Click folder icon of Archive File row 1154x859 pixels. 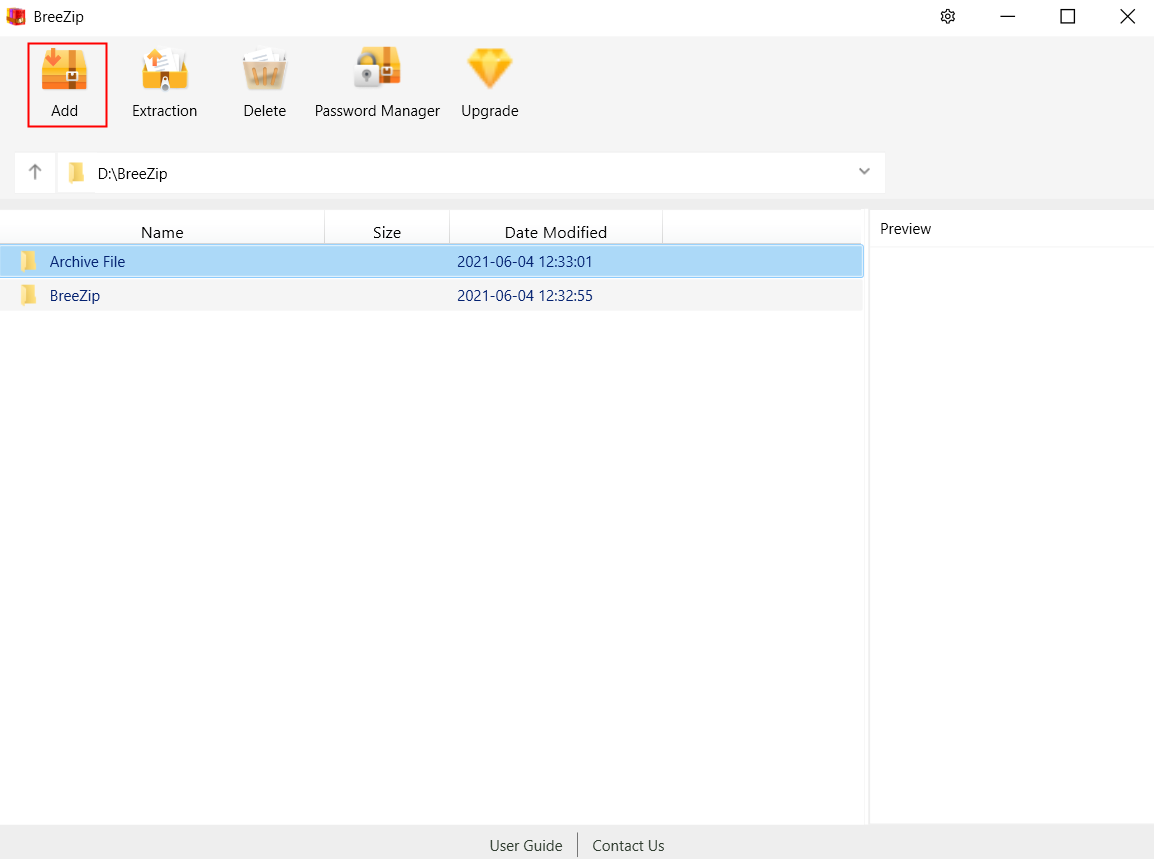[x=29, y=261]
